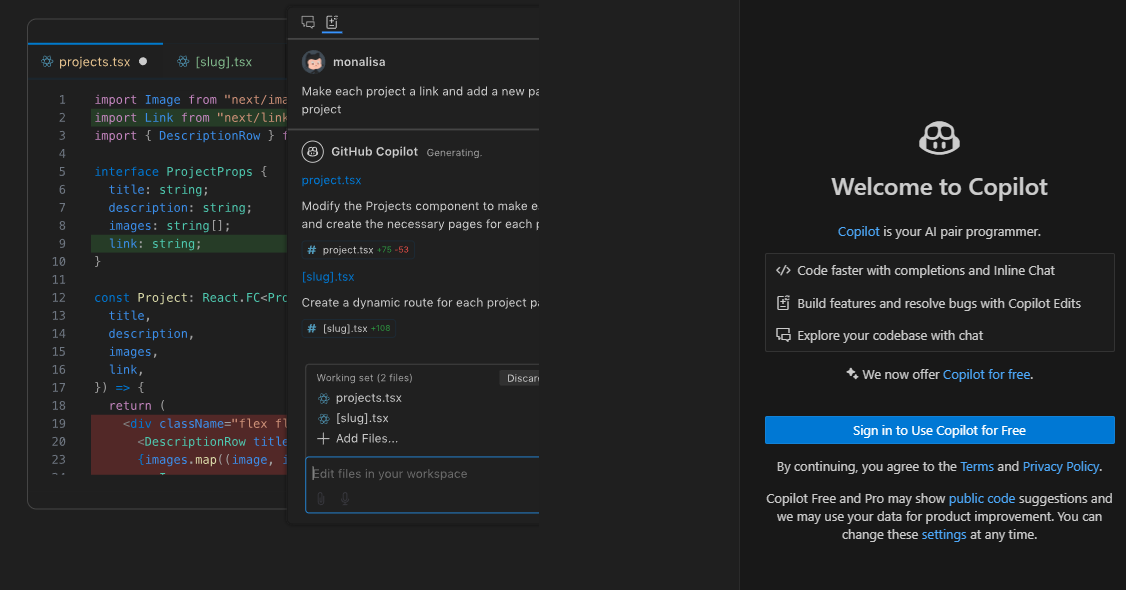
Task: Click the 'public code' link
Action: tap(981, 498)
